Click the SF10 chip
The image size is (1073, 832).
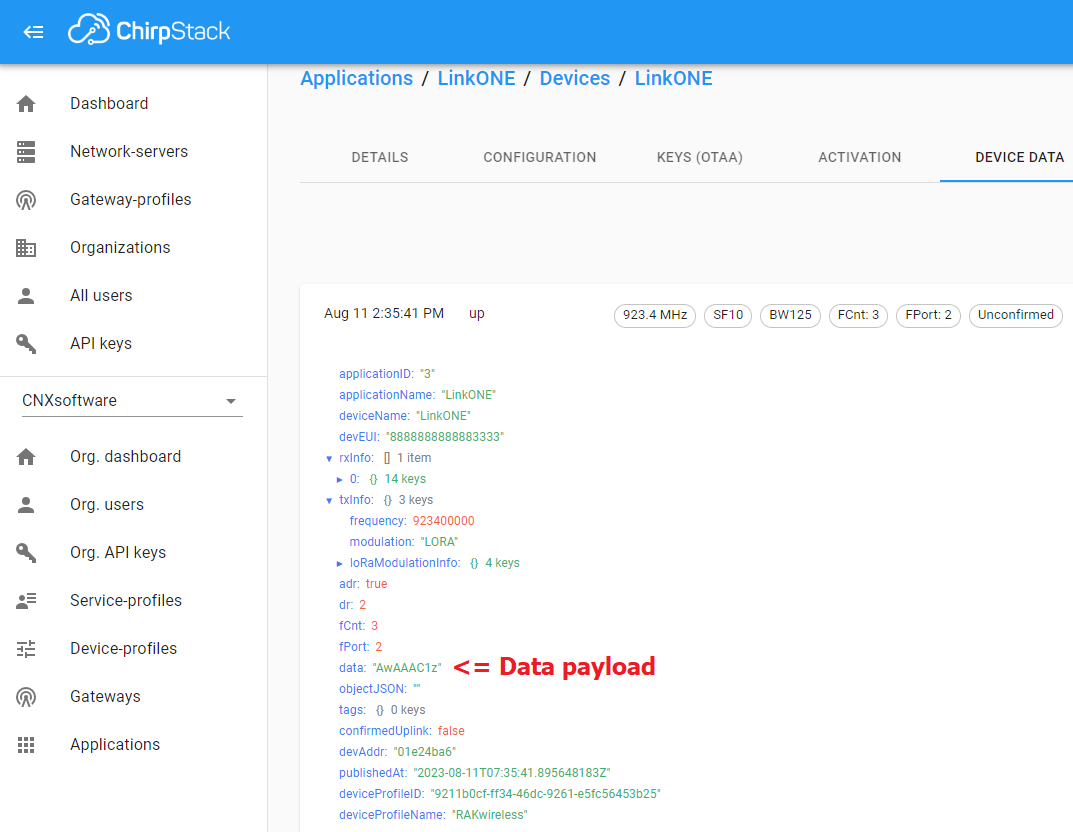click(728, 315)
